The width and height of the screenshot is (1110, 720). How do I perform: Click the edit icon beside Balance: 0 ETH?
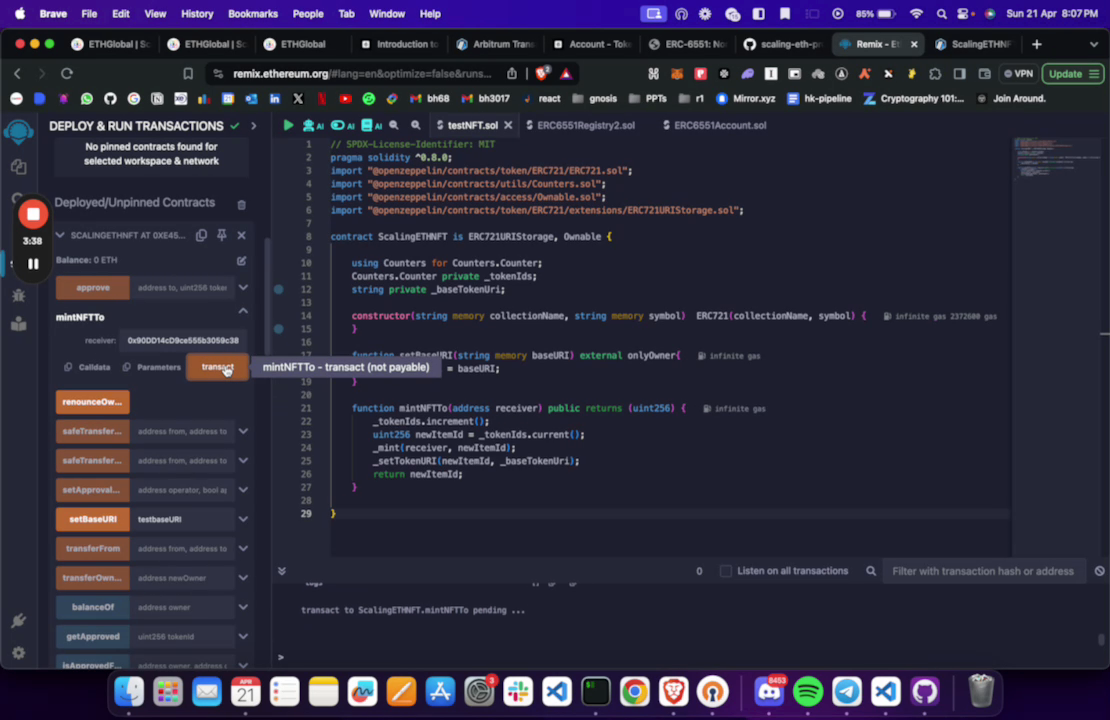pos(241,261)
